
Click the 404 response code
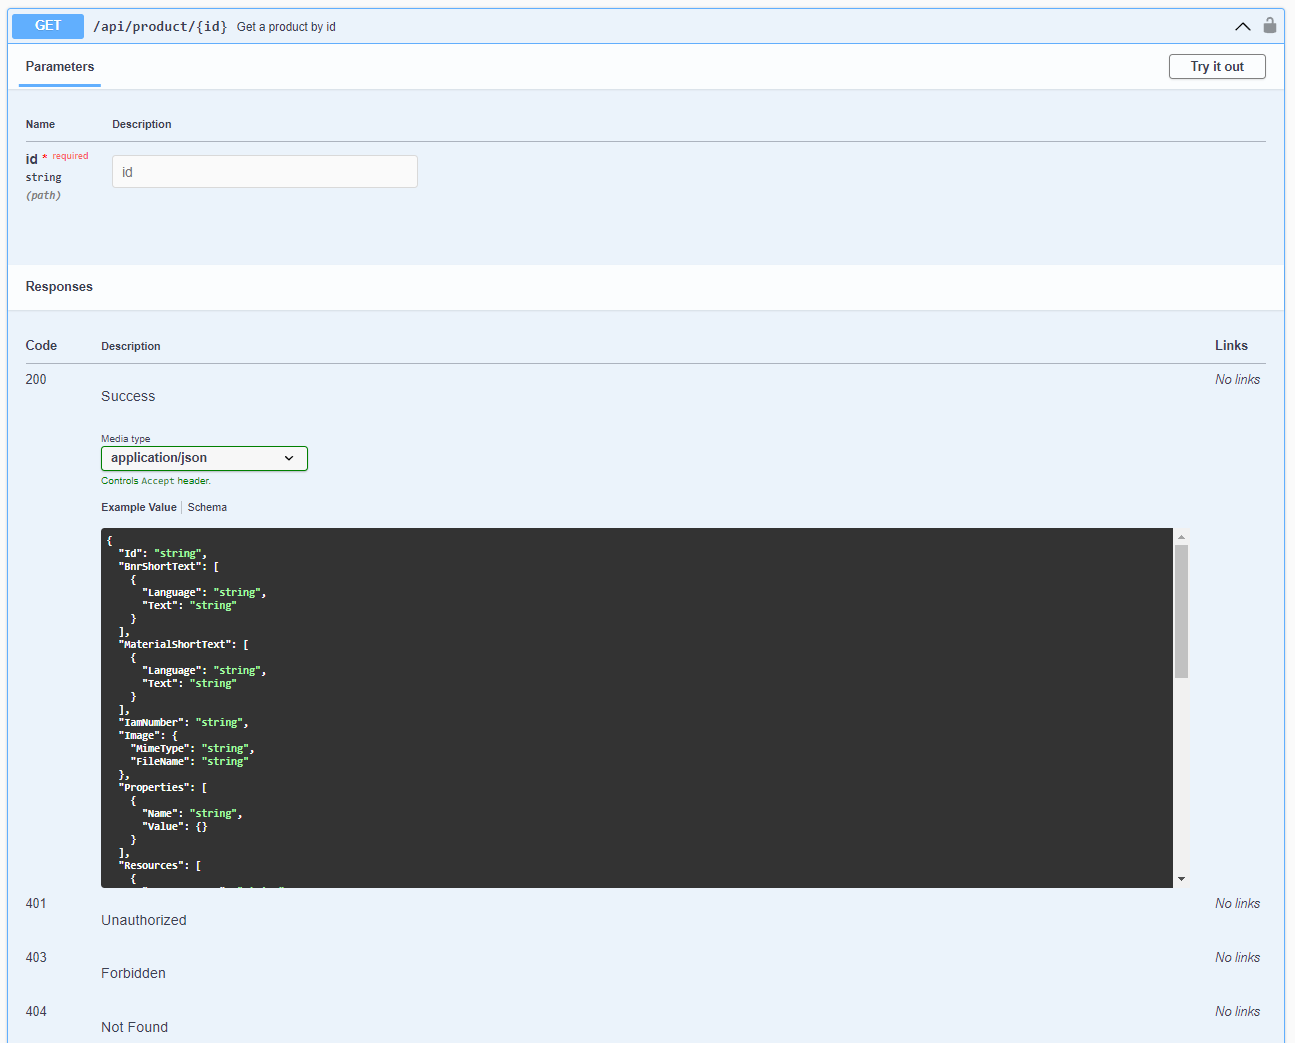pyautogui.click(x=36, y=1012)
